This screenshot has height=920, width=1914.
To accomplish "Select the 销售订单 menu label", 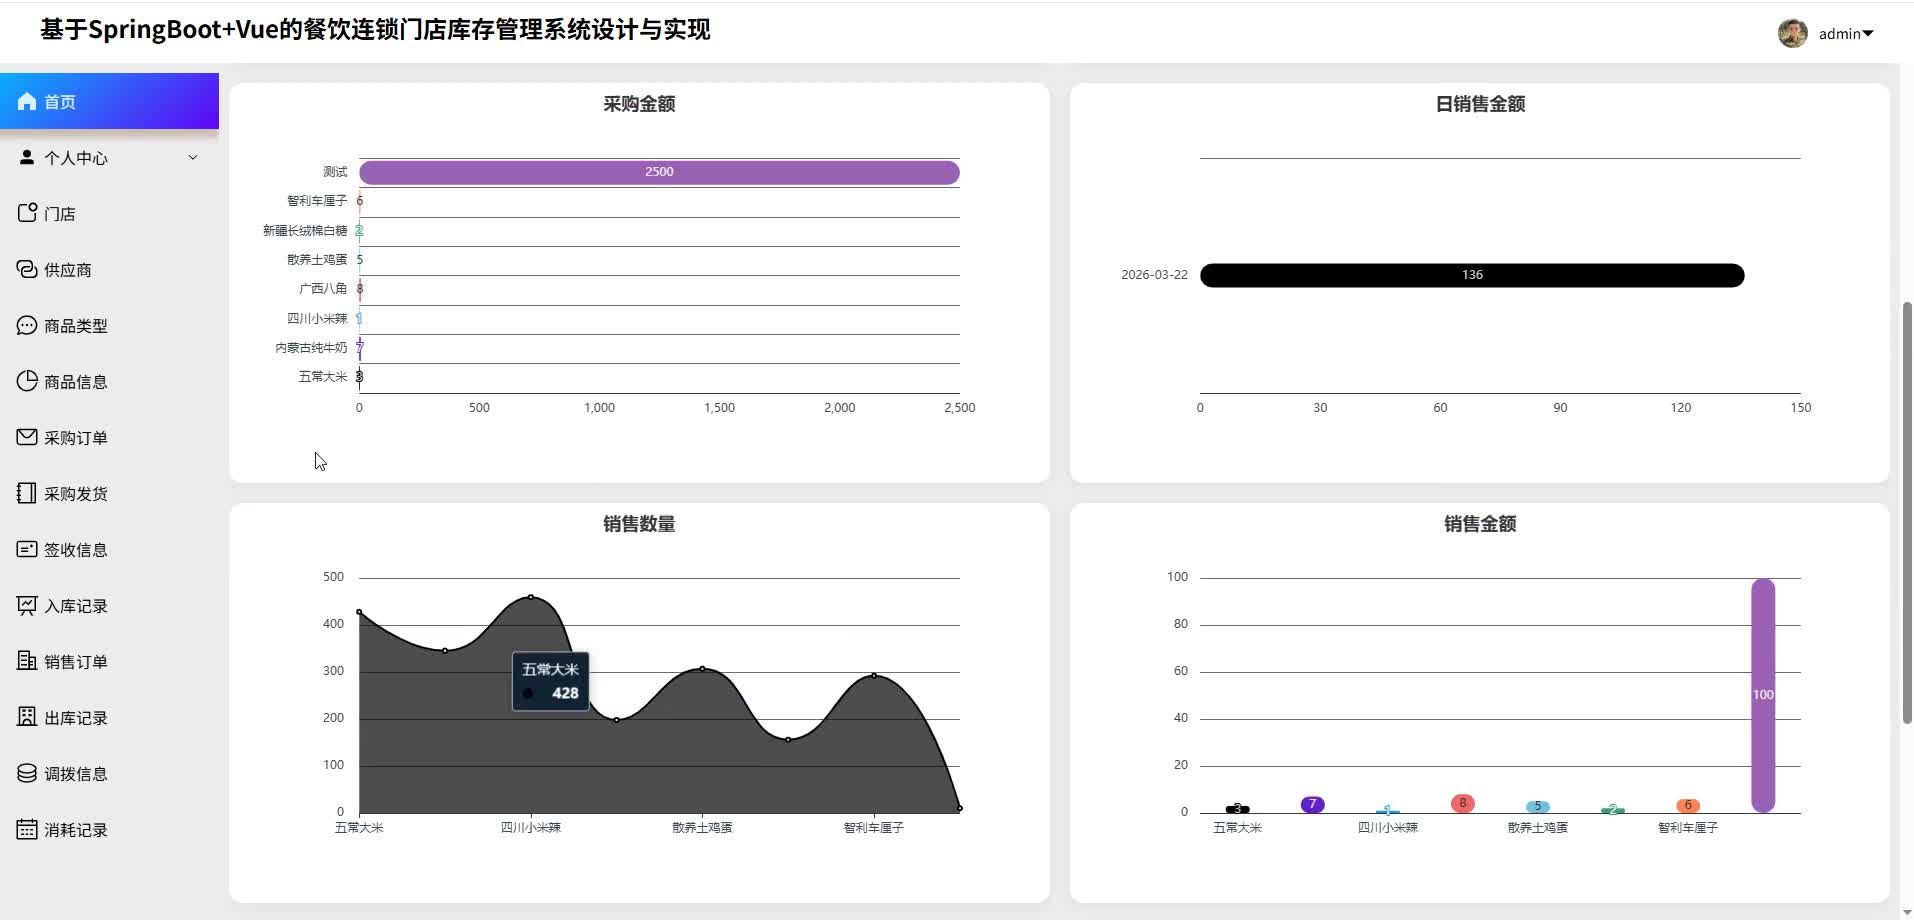I will point(76,662).
